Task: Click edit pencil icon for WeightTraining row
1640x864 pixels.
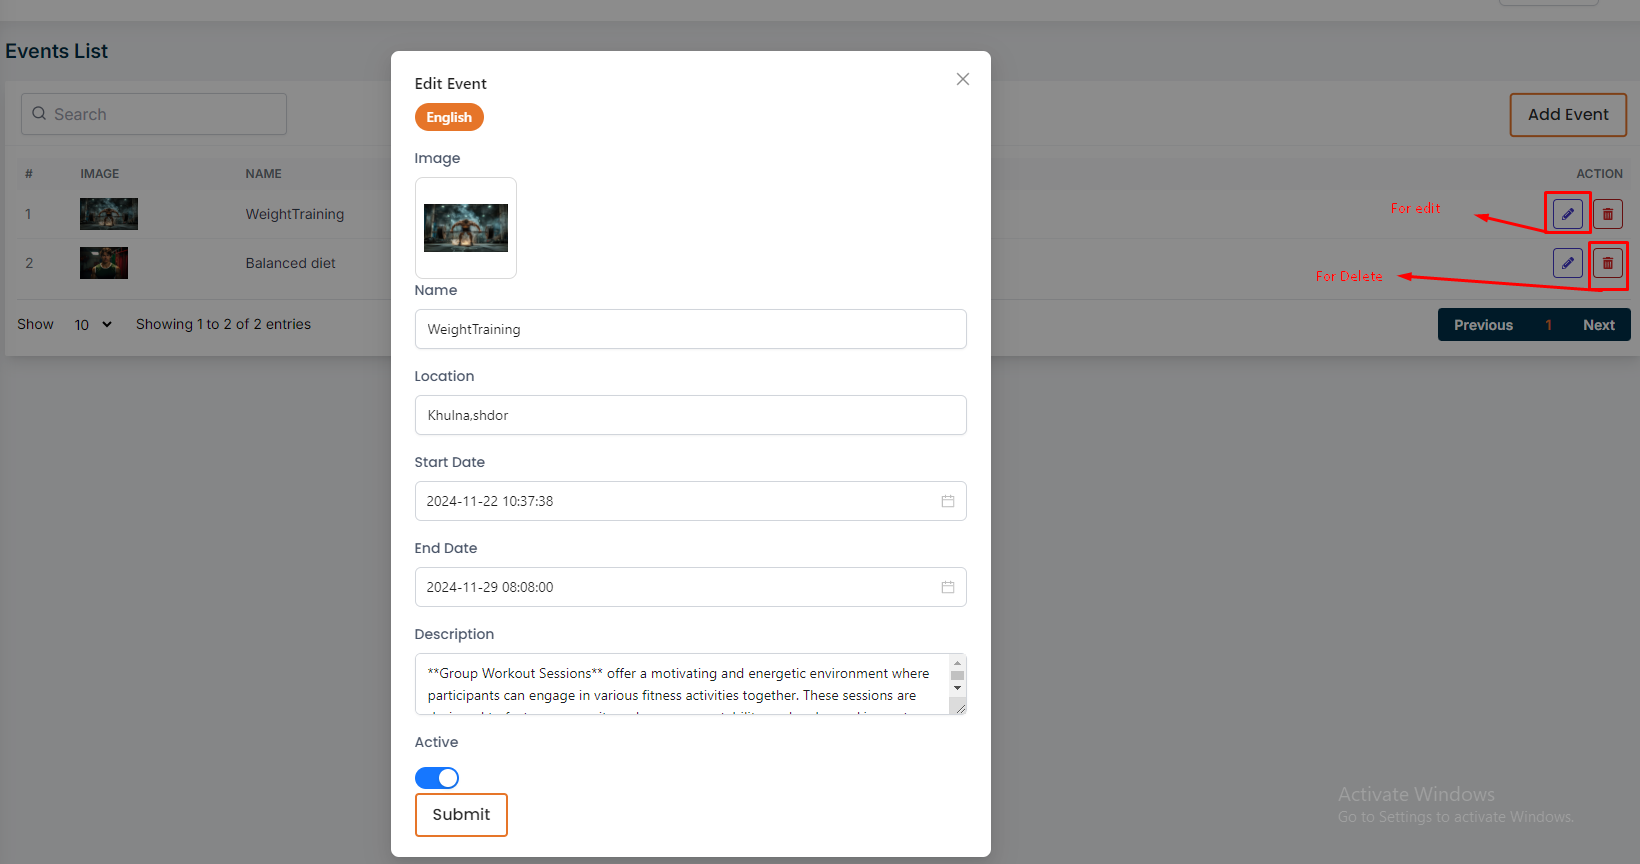Action: [1567, 214]
